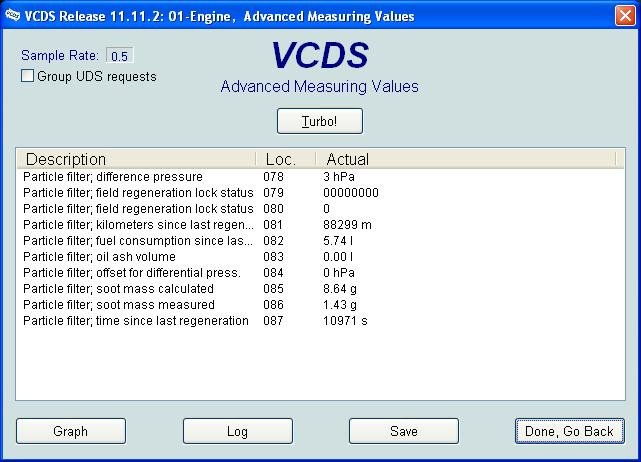Start logging with the Log button
Viewport: 641px width, 462px height.
(x=238, y=431)
